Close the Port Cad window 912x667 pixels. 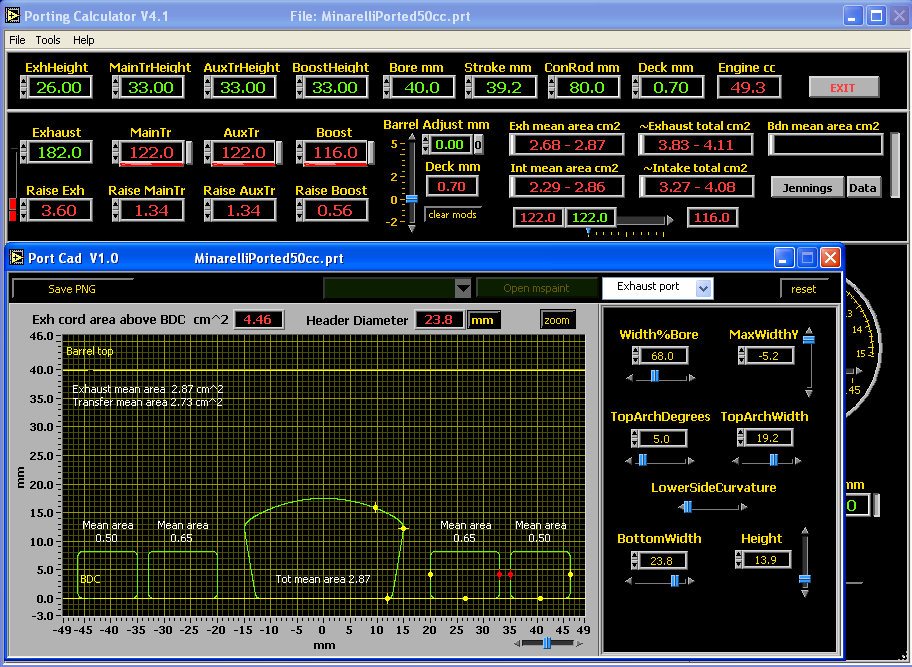point(830,258)
